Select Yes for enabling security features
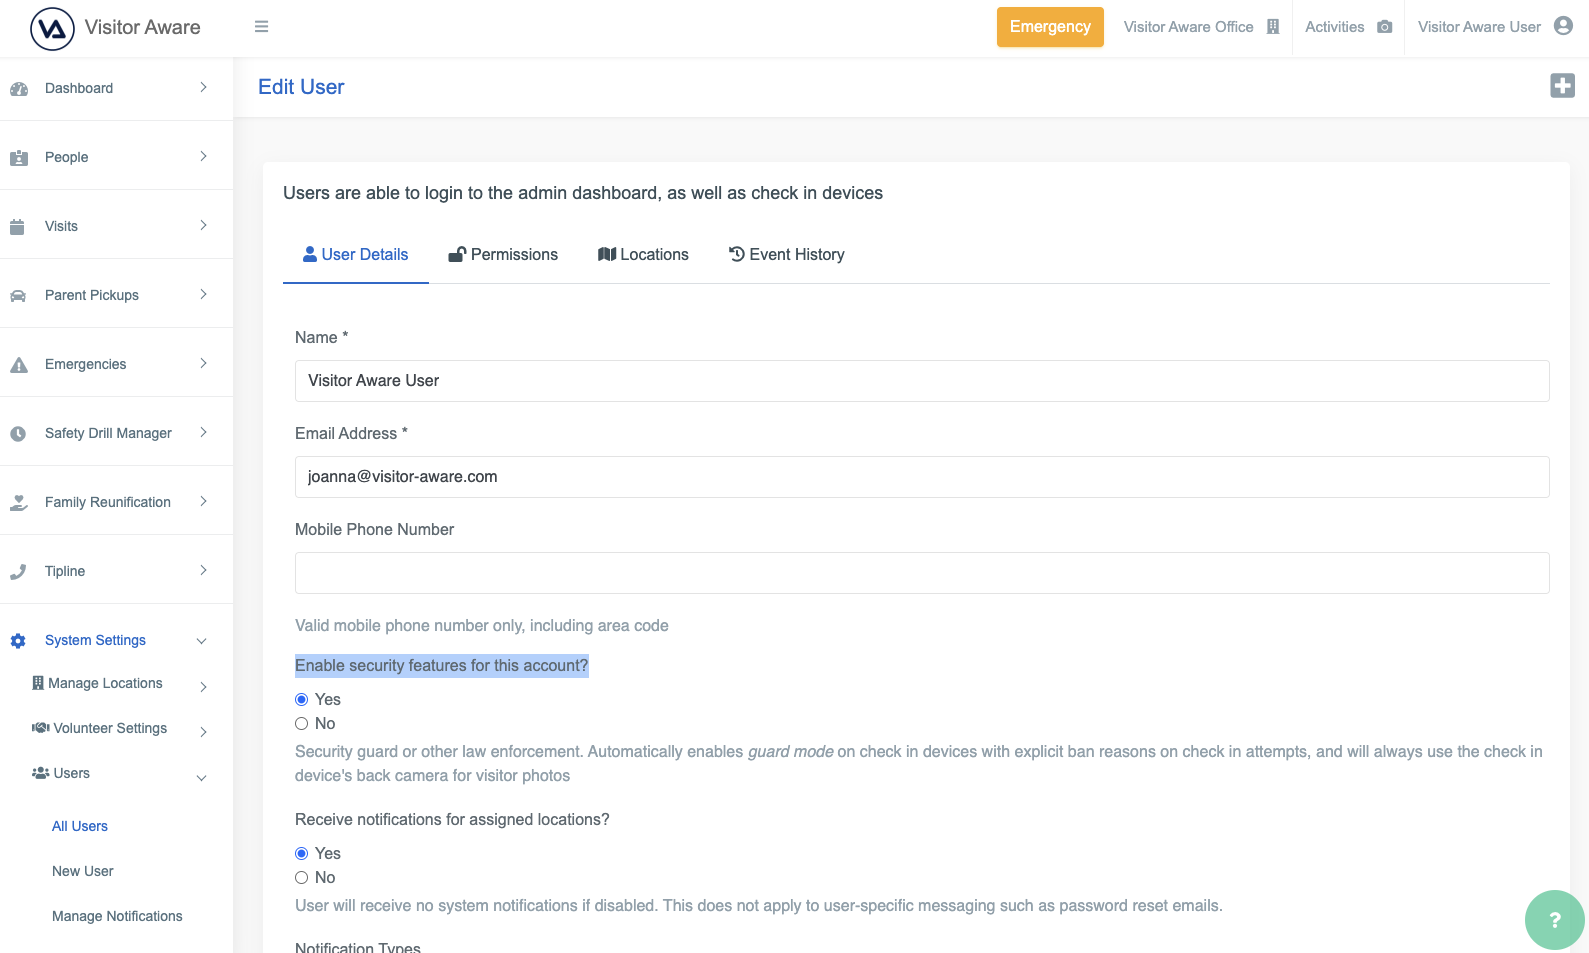The height and width of the screenshot is (953, 1589). pyautogui.click(x=301, y=699)
